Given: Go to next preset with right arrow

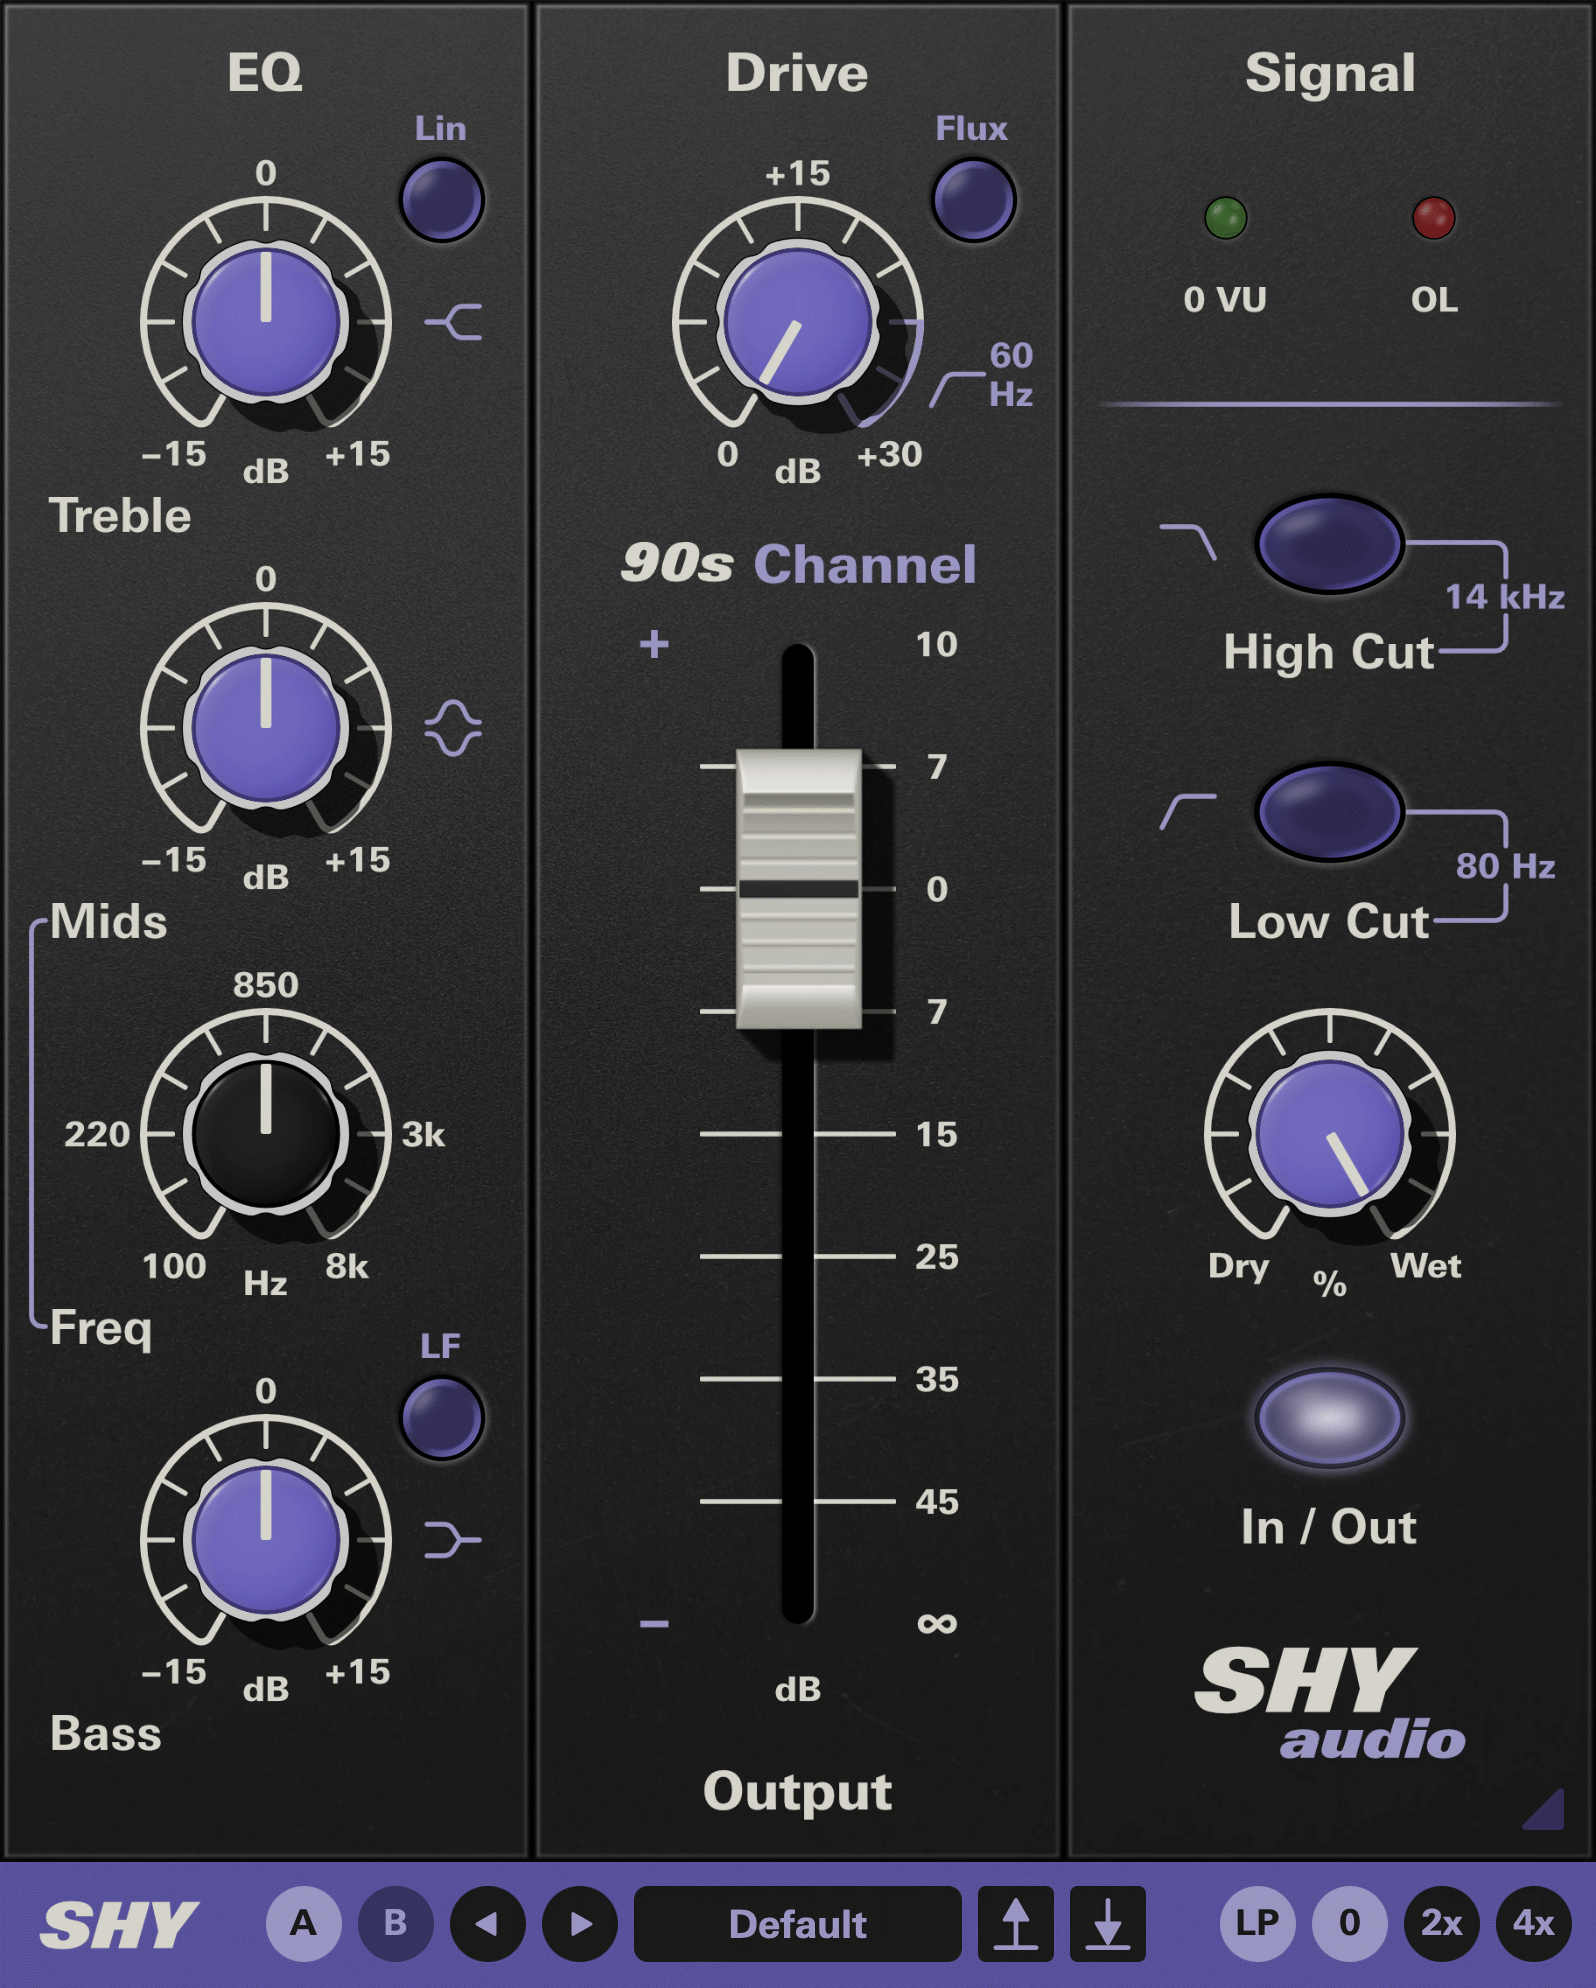Looking at the screenshot, I should (580, 1924).
